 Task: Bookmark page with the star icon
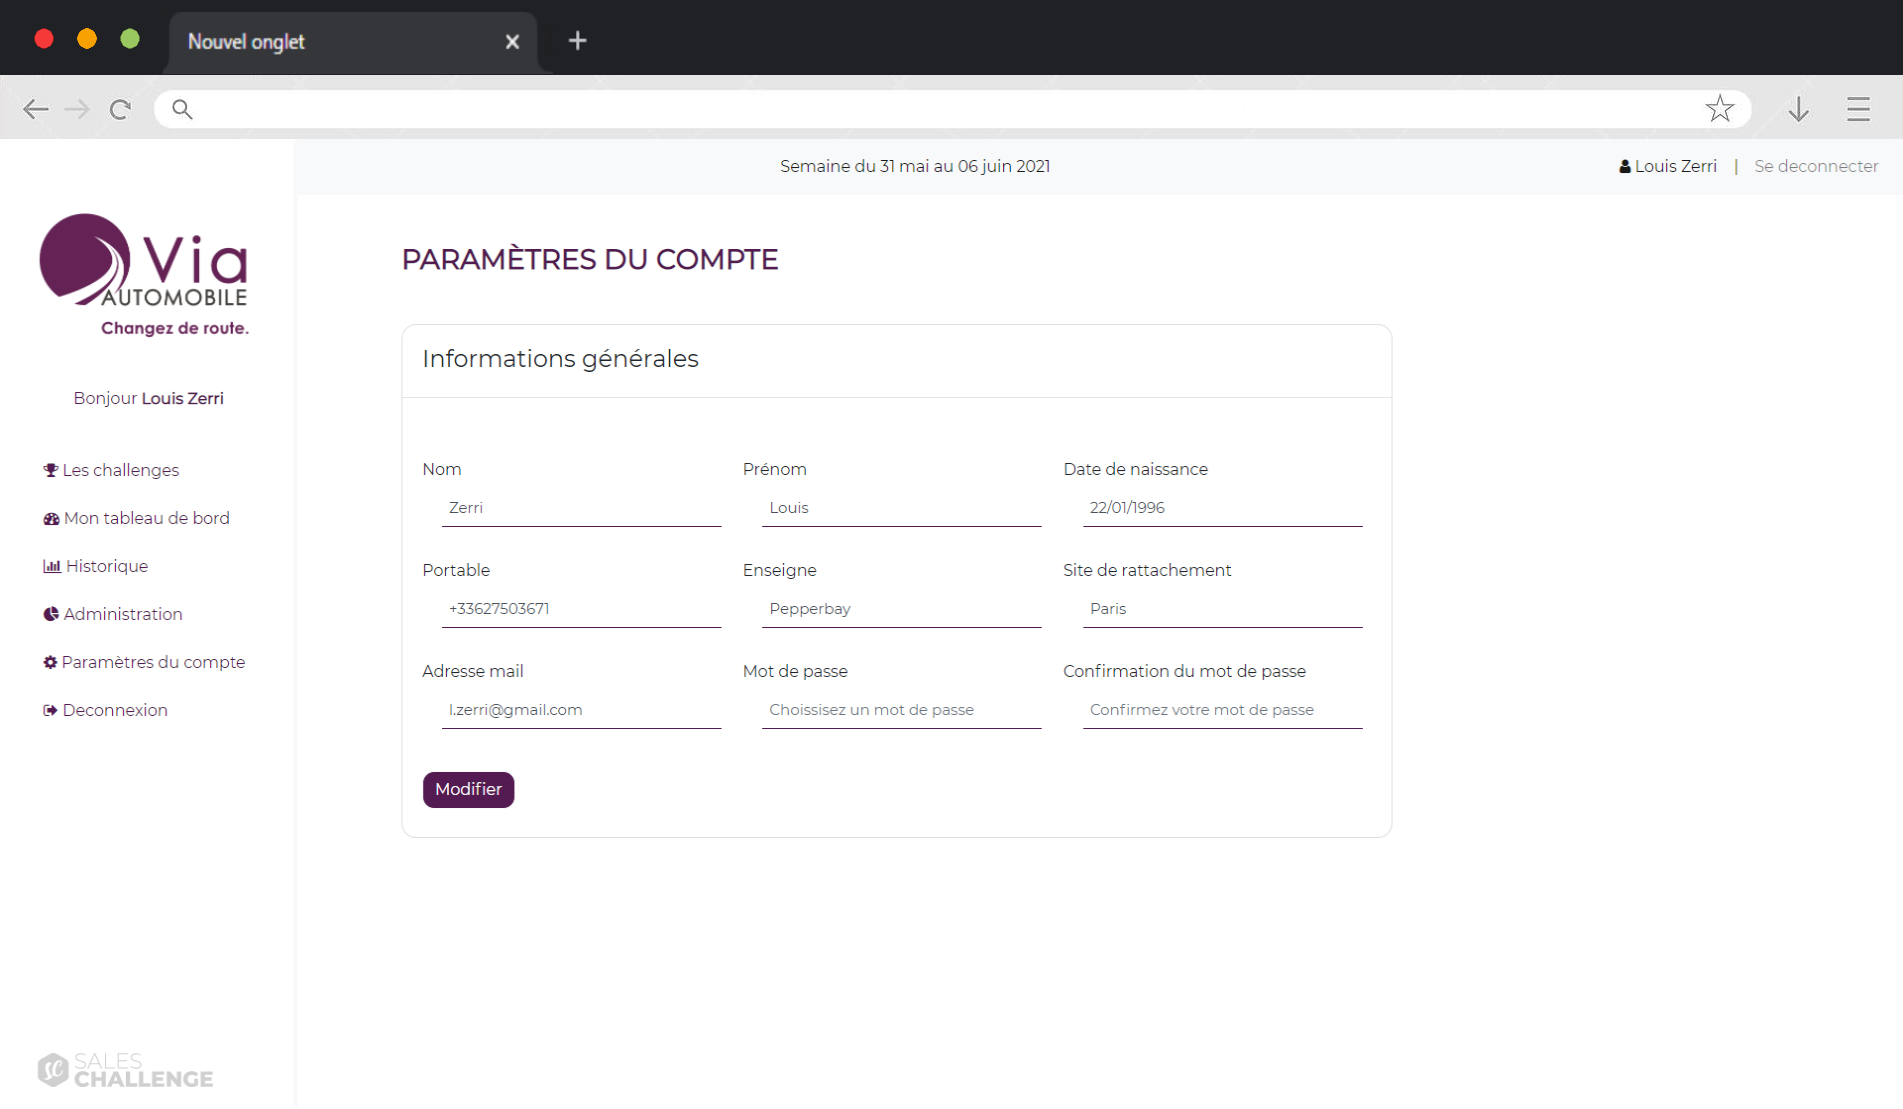point(1719,109)
